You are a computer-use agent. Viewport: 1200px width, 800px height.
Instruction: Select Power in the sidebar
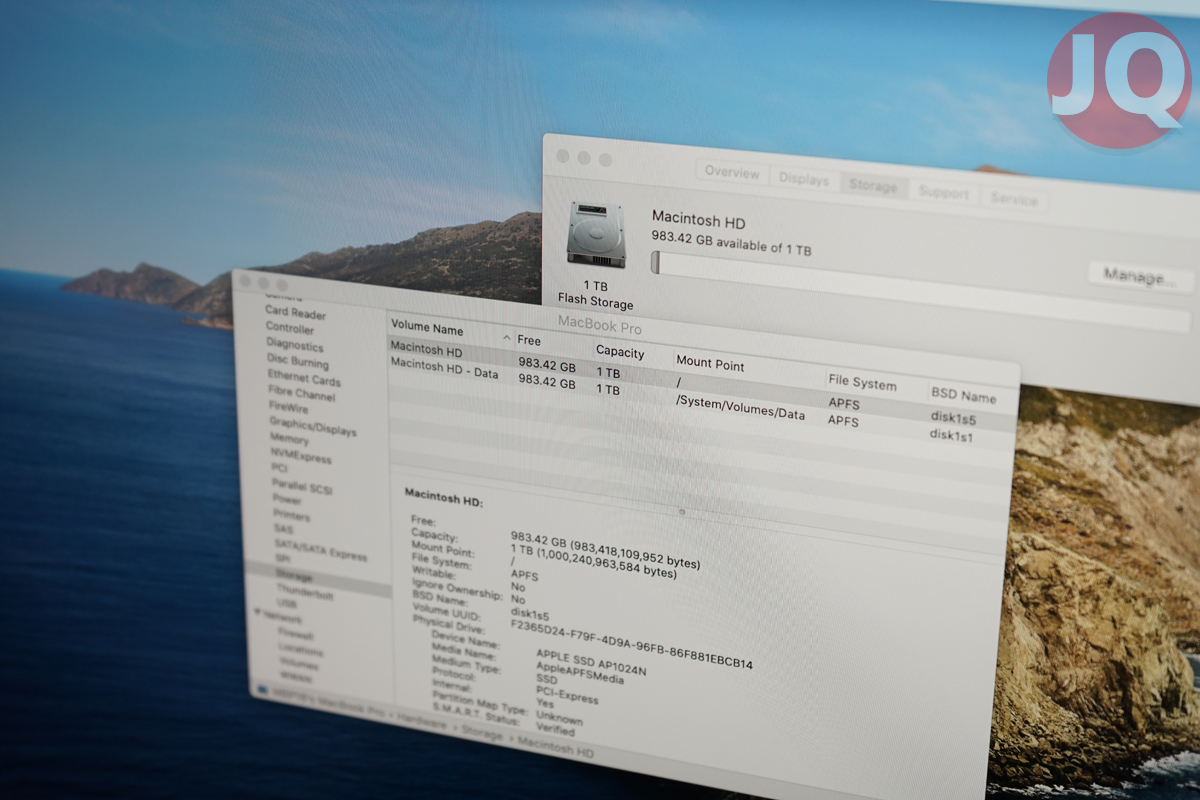[x=287, y=499]
